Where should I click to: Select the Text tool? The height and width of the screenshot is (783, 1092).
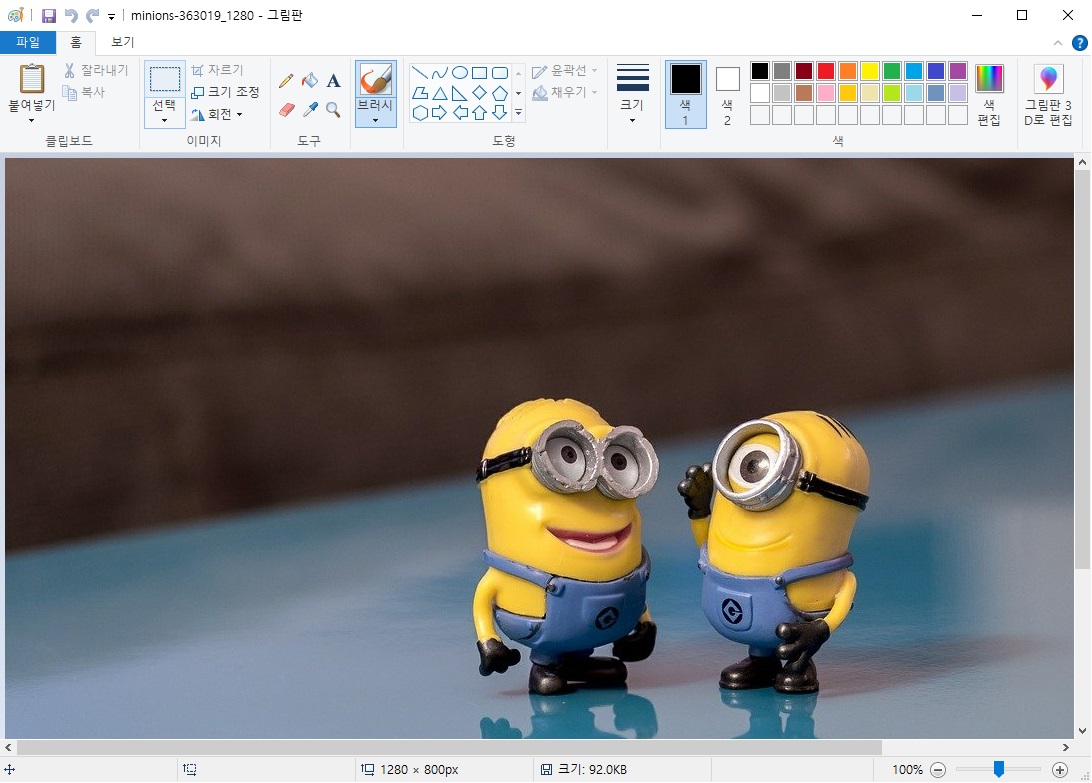coord(334,81)
